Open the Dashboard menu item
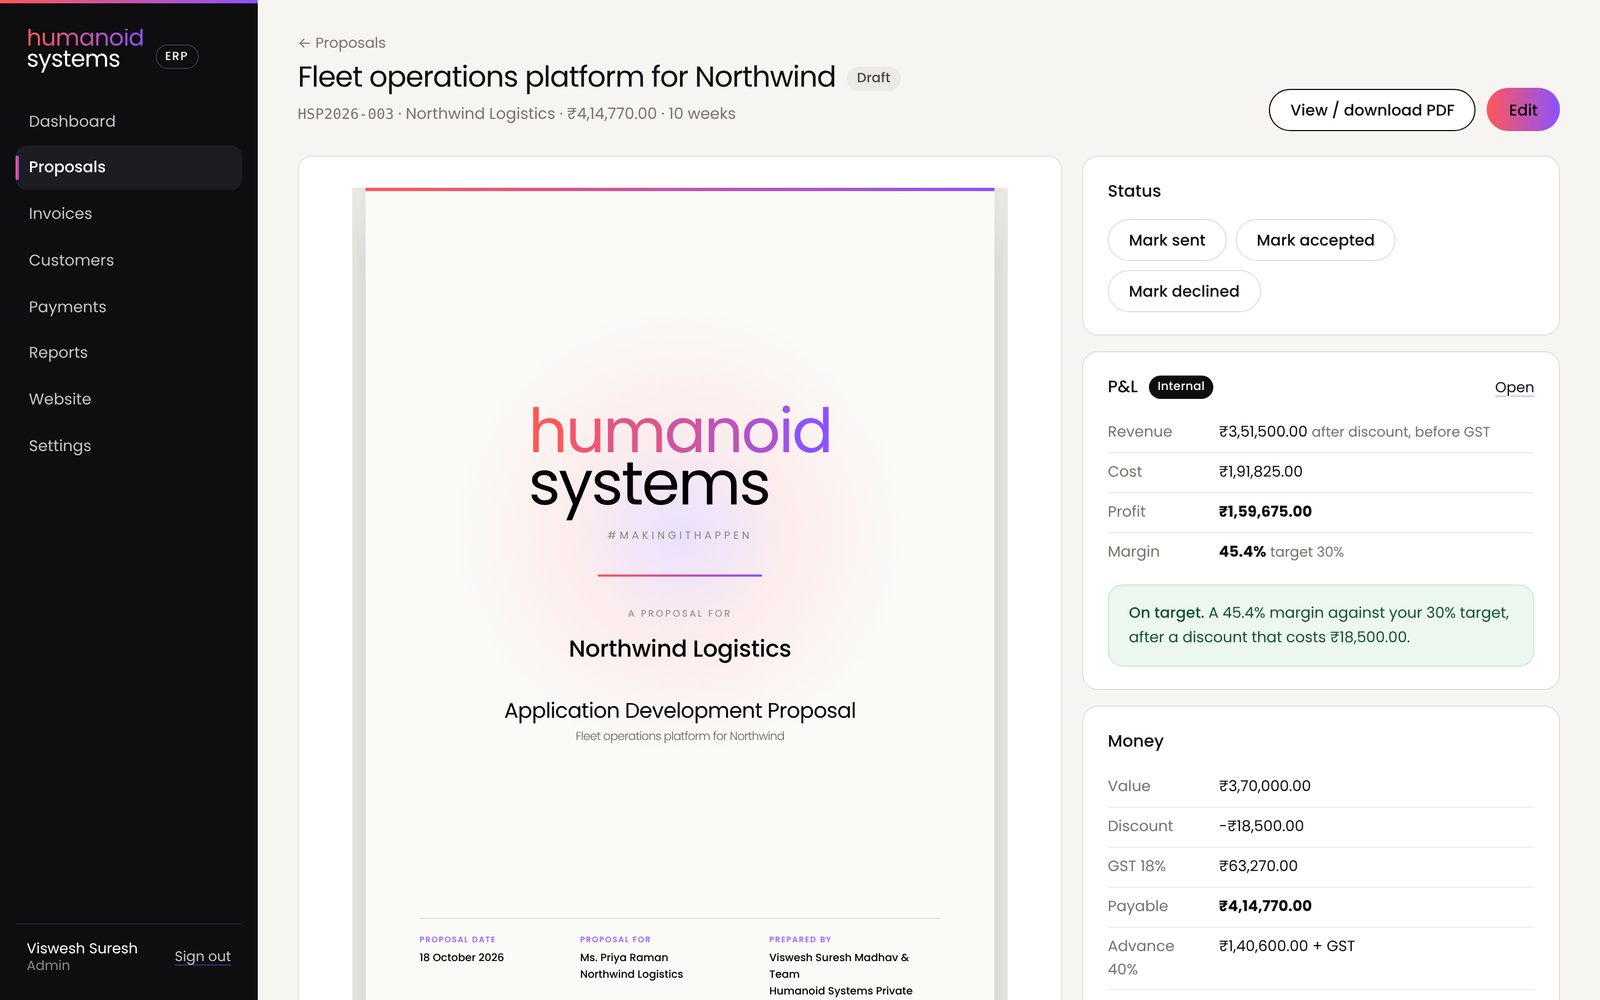Image resolution: width=1600 pixels, height=1000 pixels. [x=129, y=121]
